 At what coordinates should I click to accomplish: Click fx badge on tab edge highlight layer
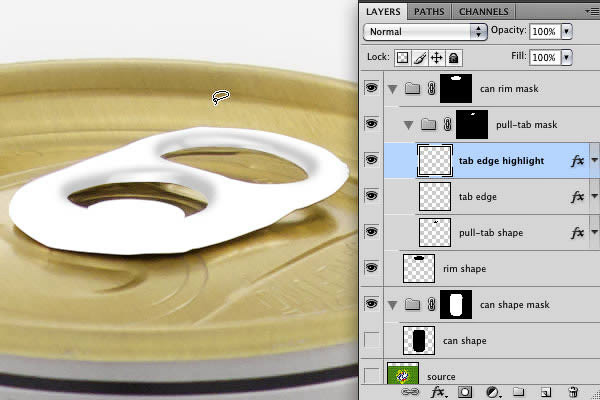point(577,161)
